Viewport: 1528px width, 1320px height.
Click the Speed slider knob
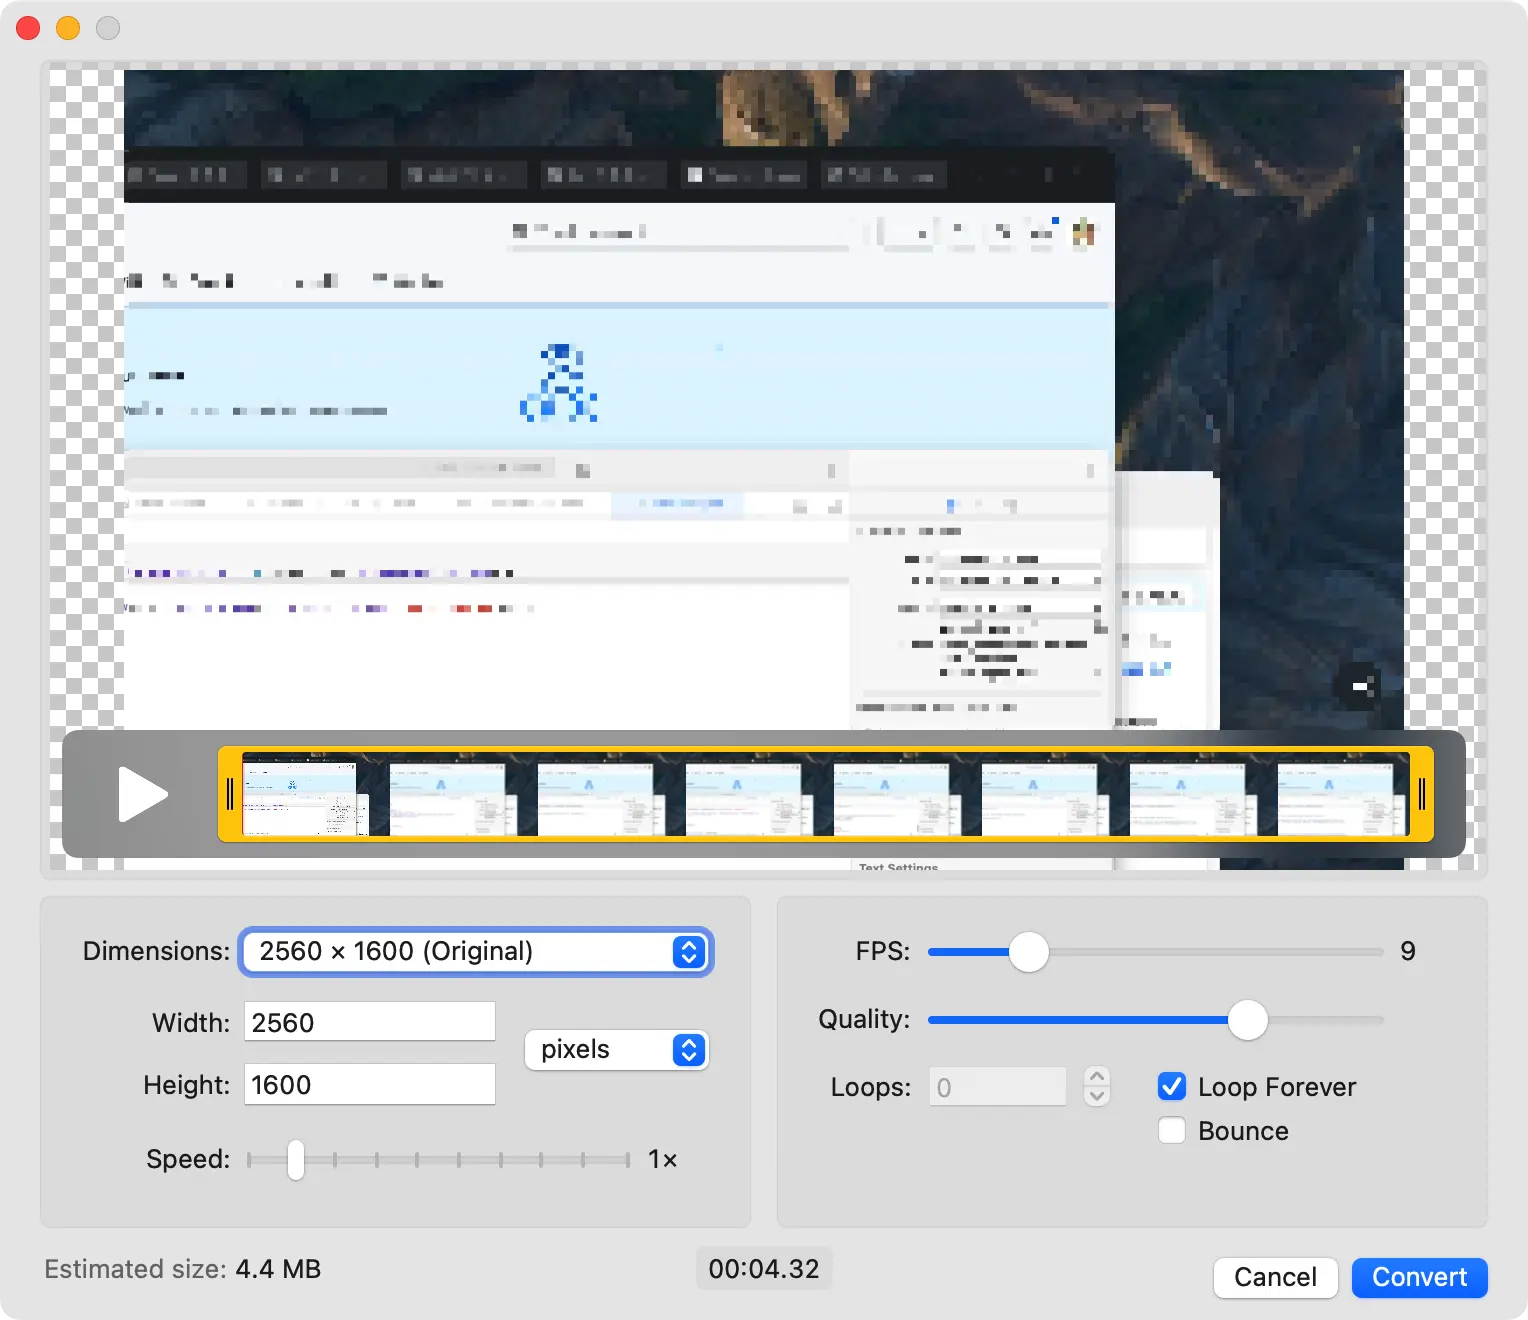[295, 1160]
